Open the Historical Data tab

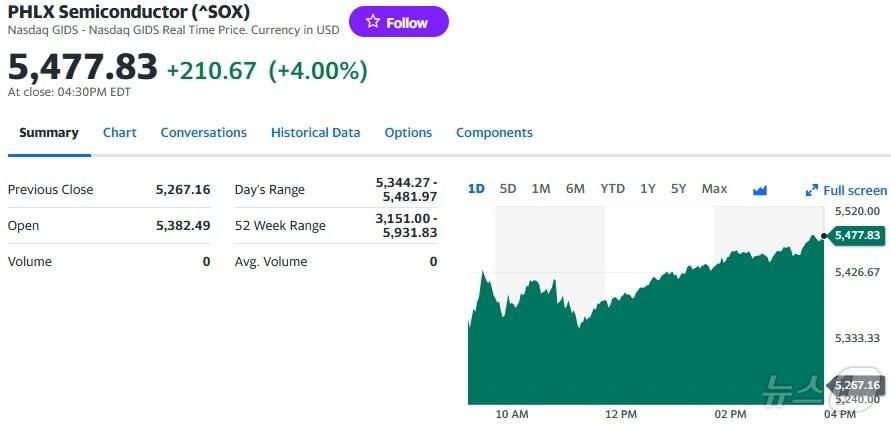tap(315, 132)
